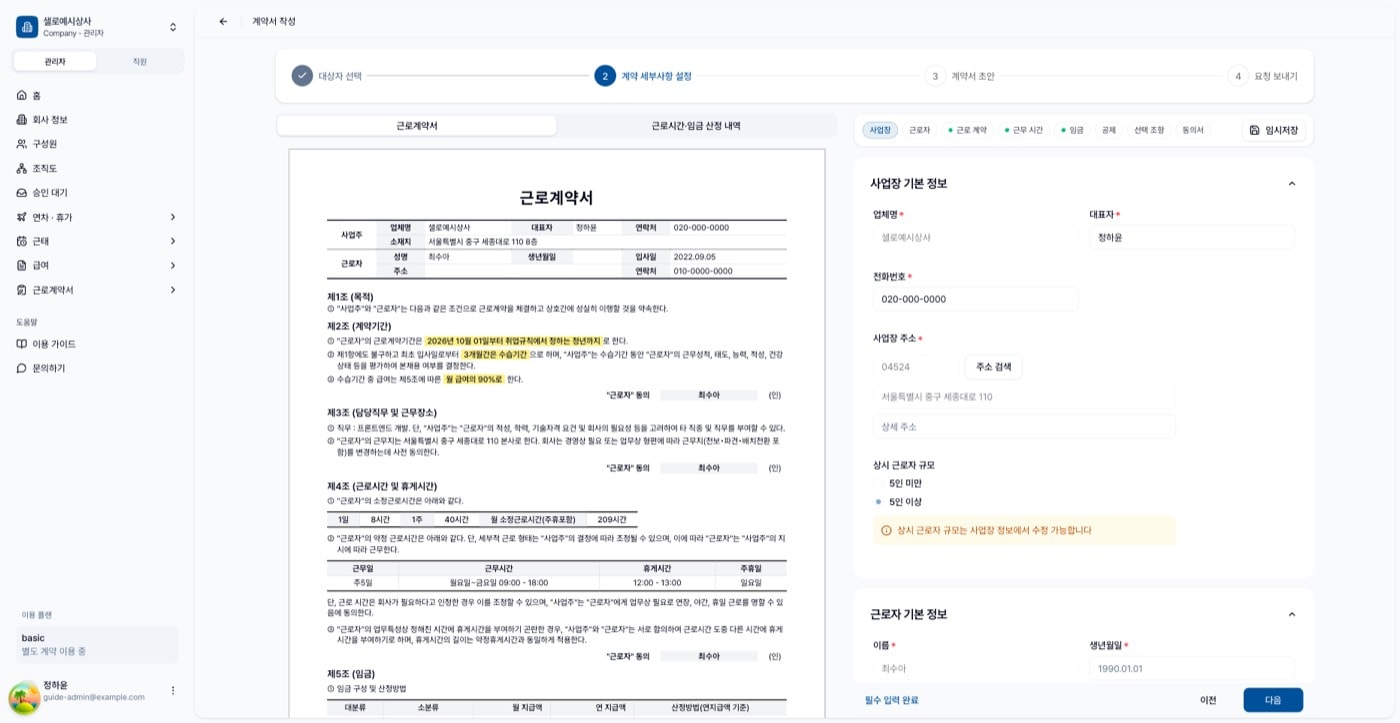Click the 정하윤 profile avatar
This screenshot has height=723, width=1400.
pyautogui.click(x=24, y=696)
